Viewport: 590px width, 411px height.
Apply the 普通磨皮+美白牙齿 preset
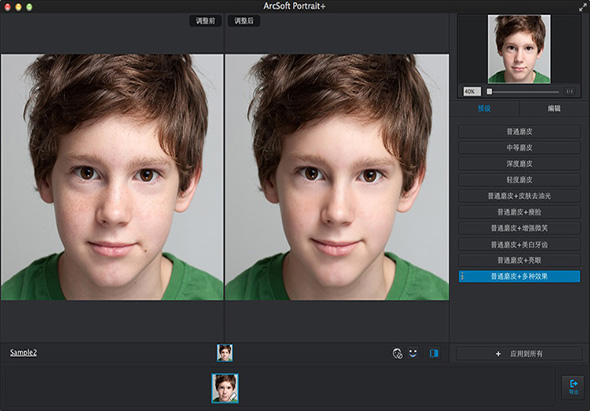519,245
